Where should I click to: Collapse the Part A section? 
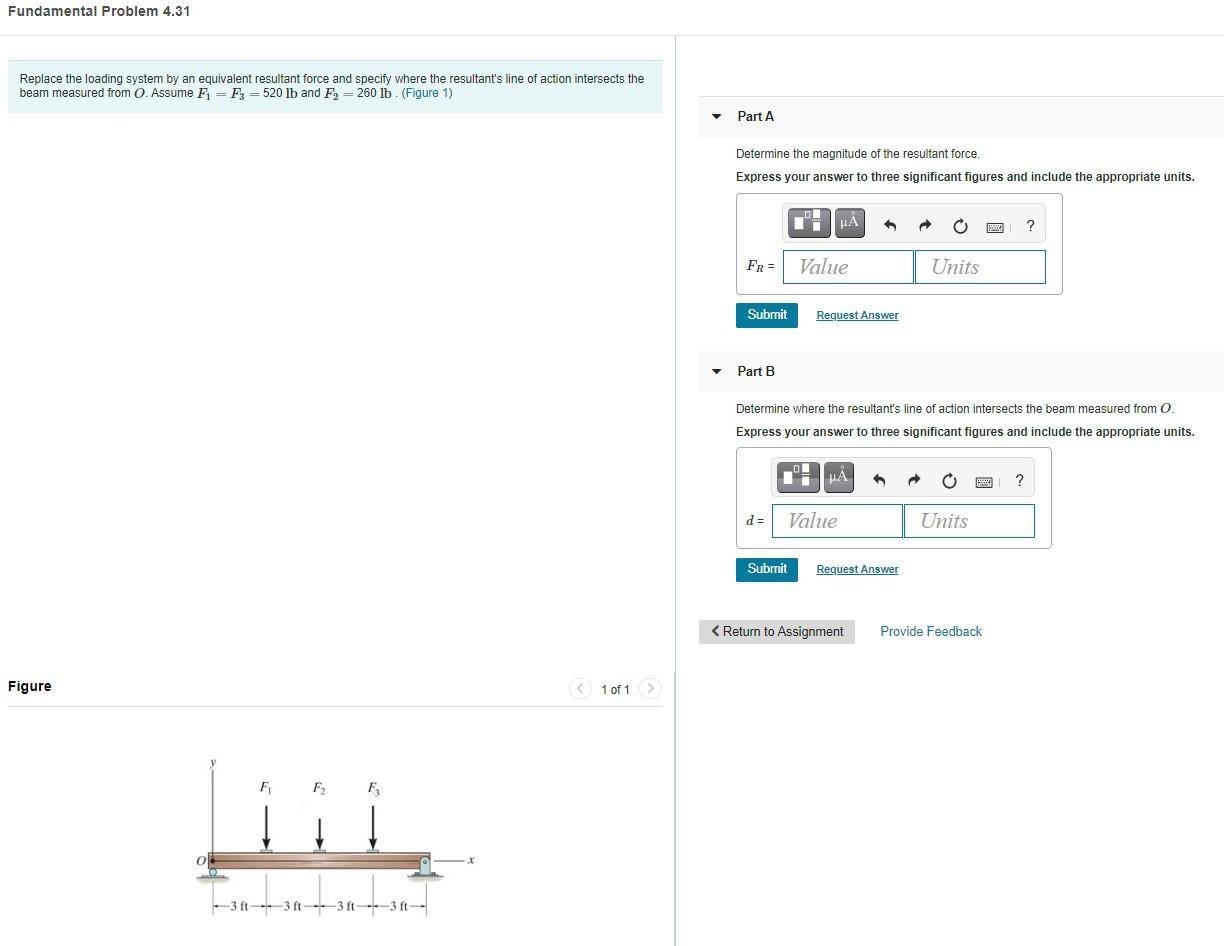(x=716, y=116)
